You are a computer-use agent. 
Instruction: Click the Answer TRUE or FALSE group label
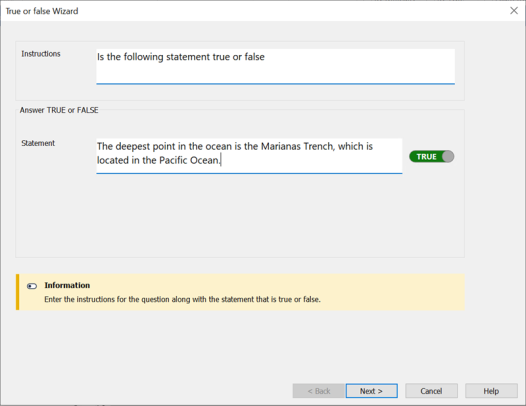59,110
